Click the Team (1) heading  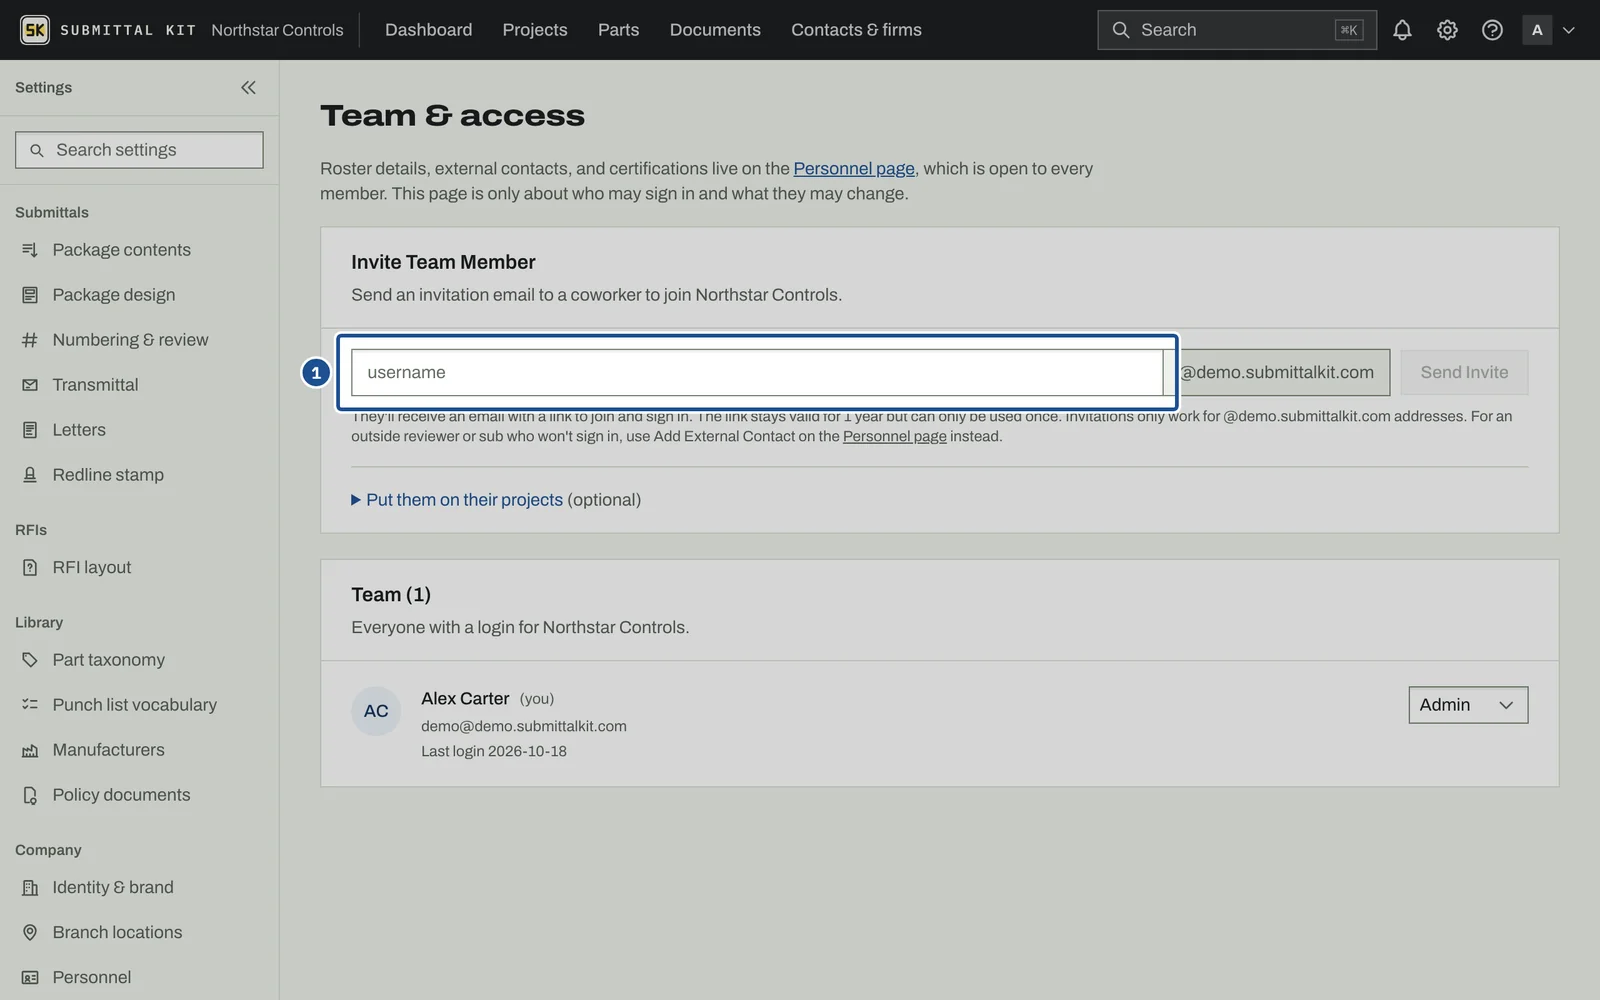pyautogui.click(x=391, y=595)
